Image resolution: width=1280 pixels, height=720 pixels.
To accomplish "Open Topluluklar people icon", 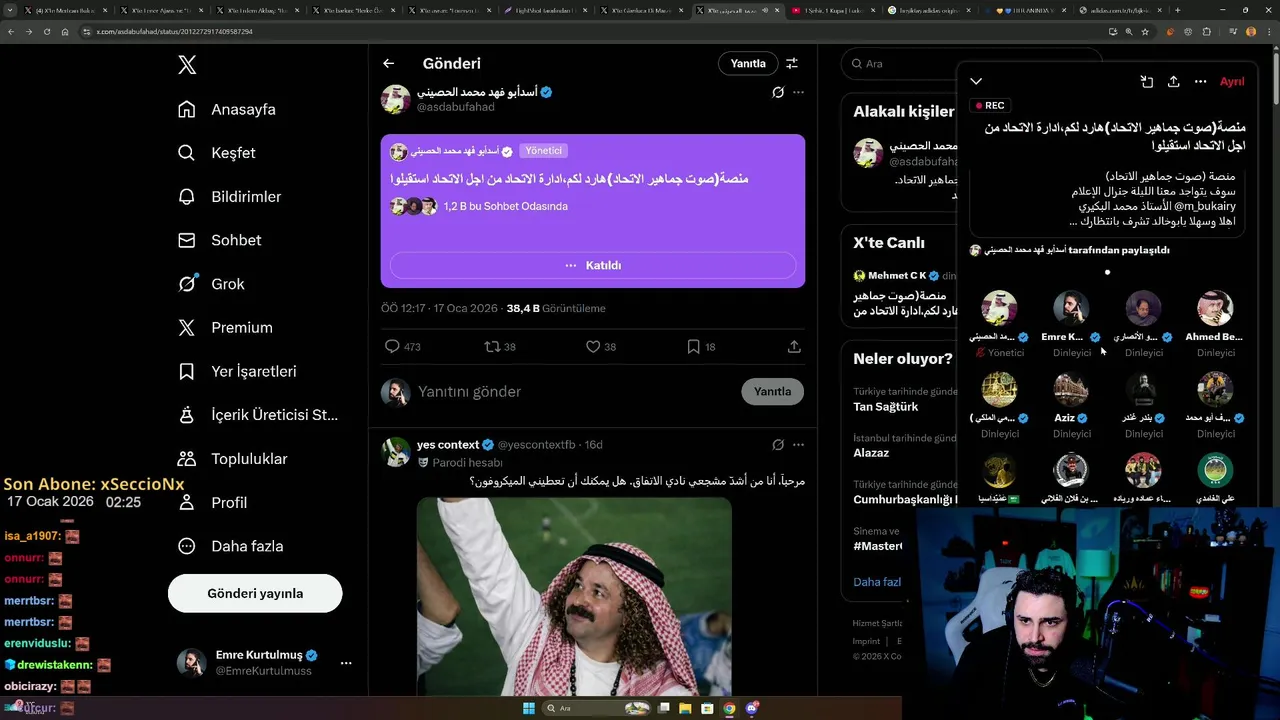I will coord(187,458).
